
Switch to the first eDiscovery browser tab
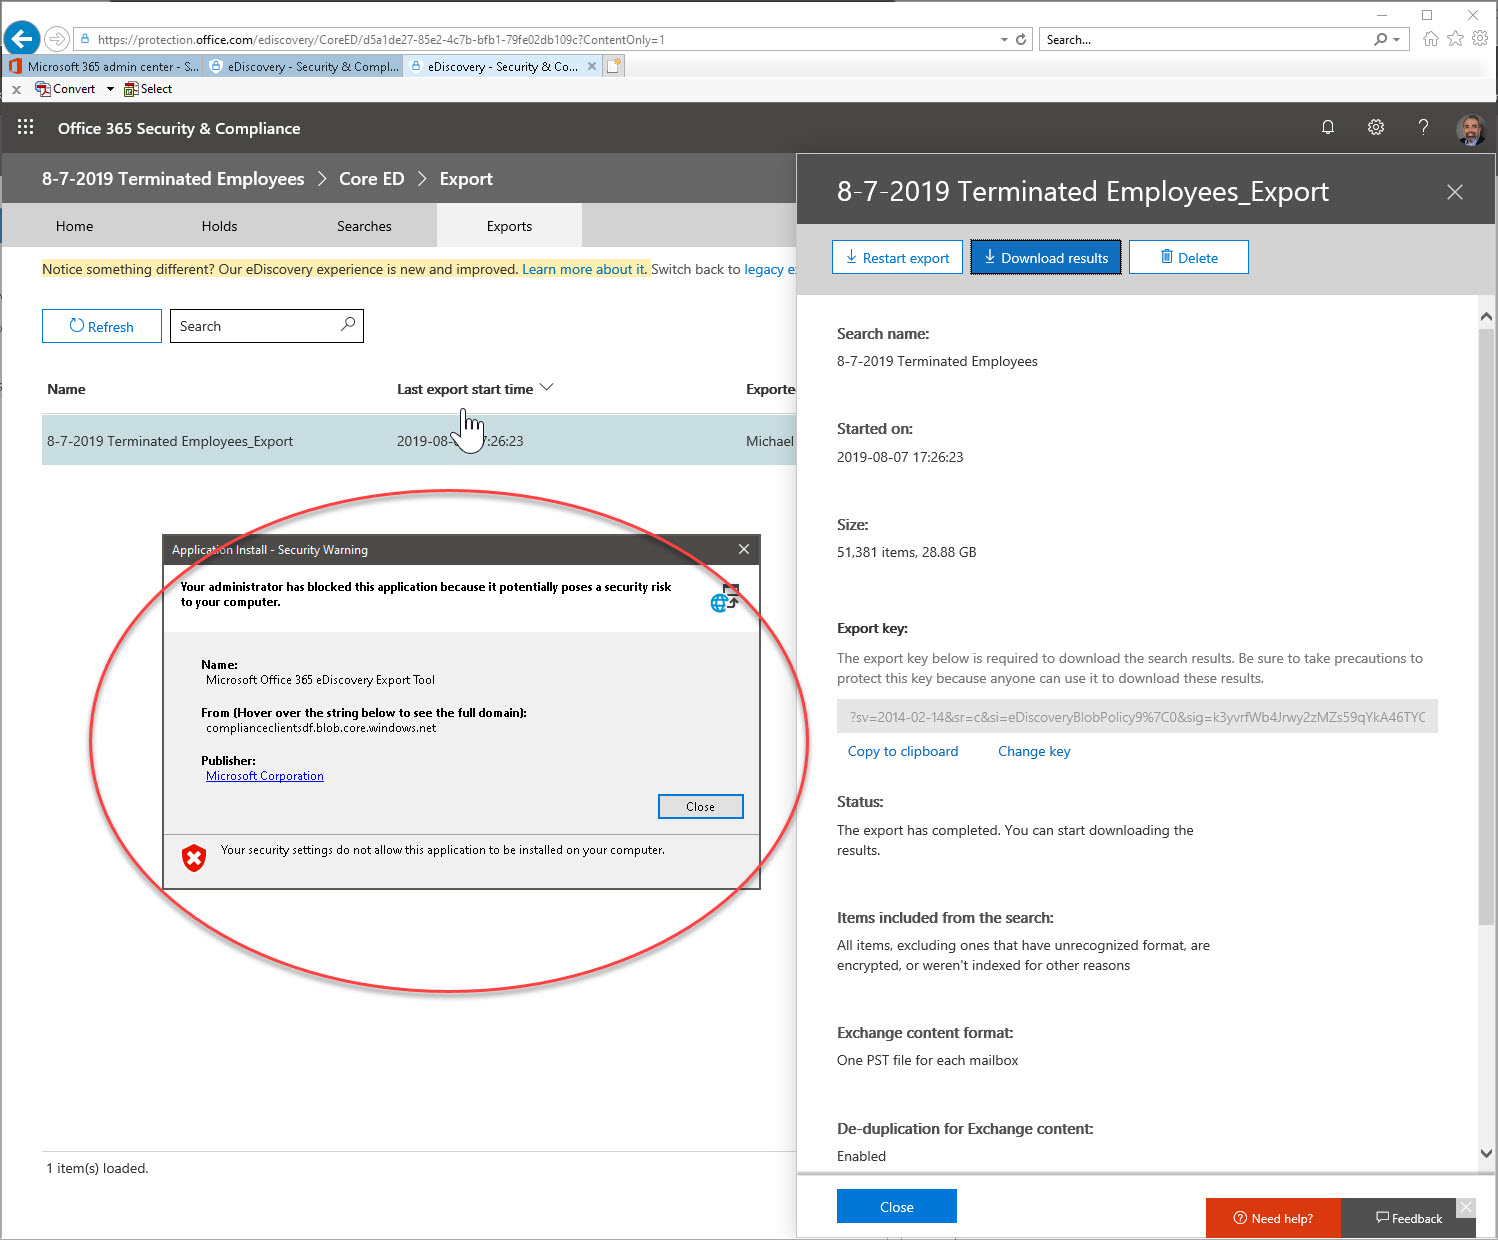click(304, 66)
